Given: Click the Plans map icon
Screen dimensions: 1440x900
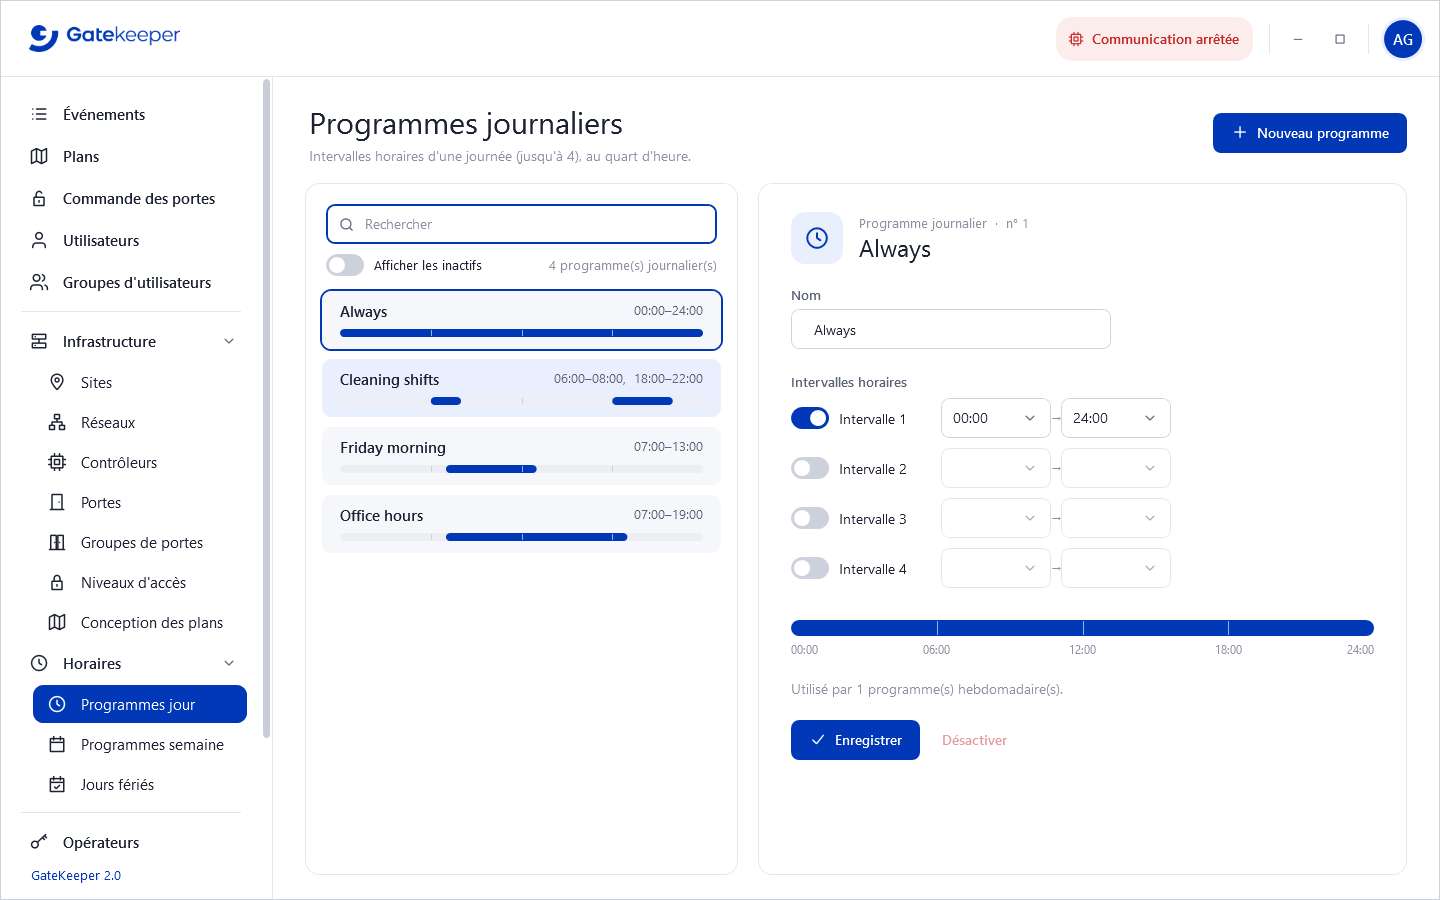Looking at the screenshot, I should (39, 156).
